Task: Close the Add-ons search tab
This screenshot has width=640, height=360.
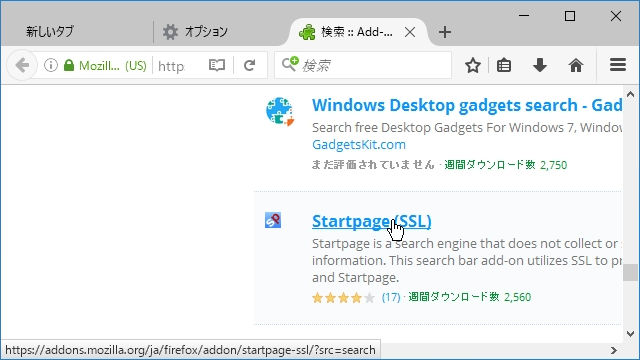Action: click(410, 32)
